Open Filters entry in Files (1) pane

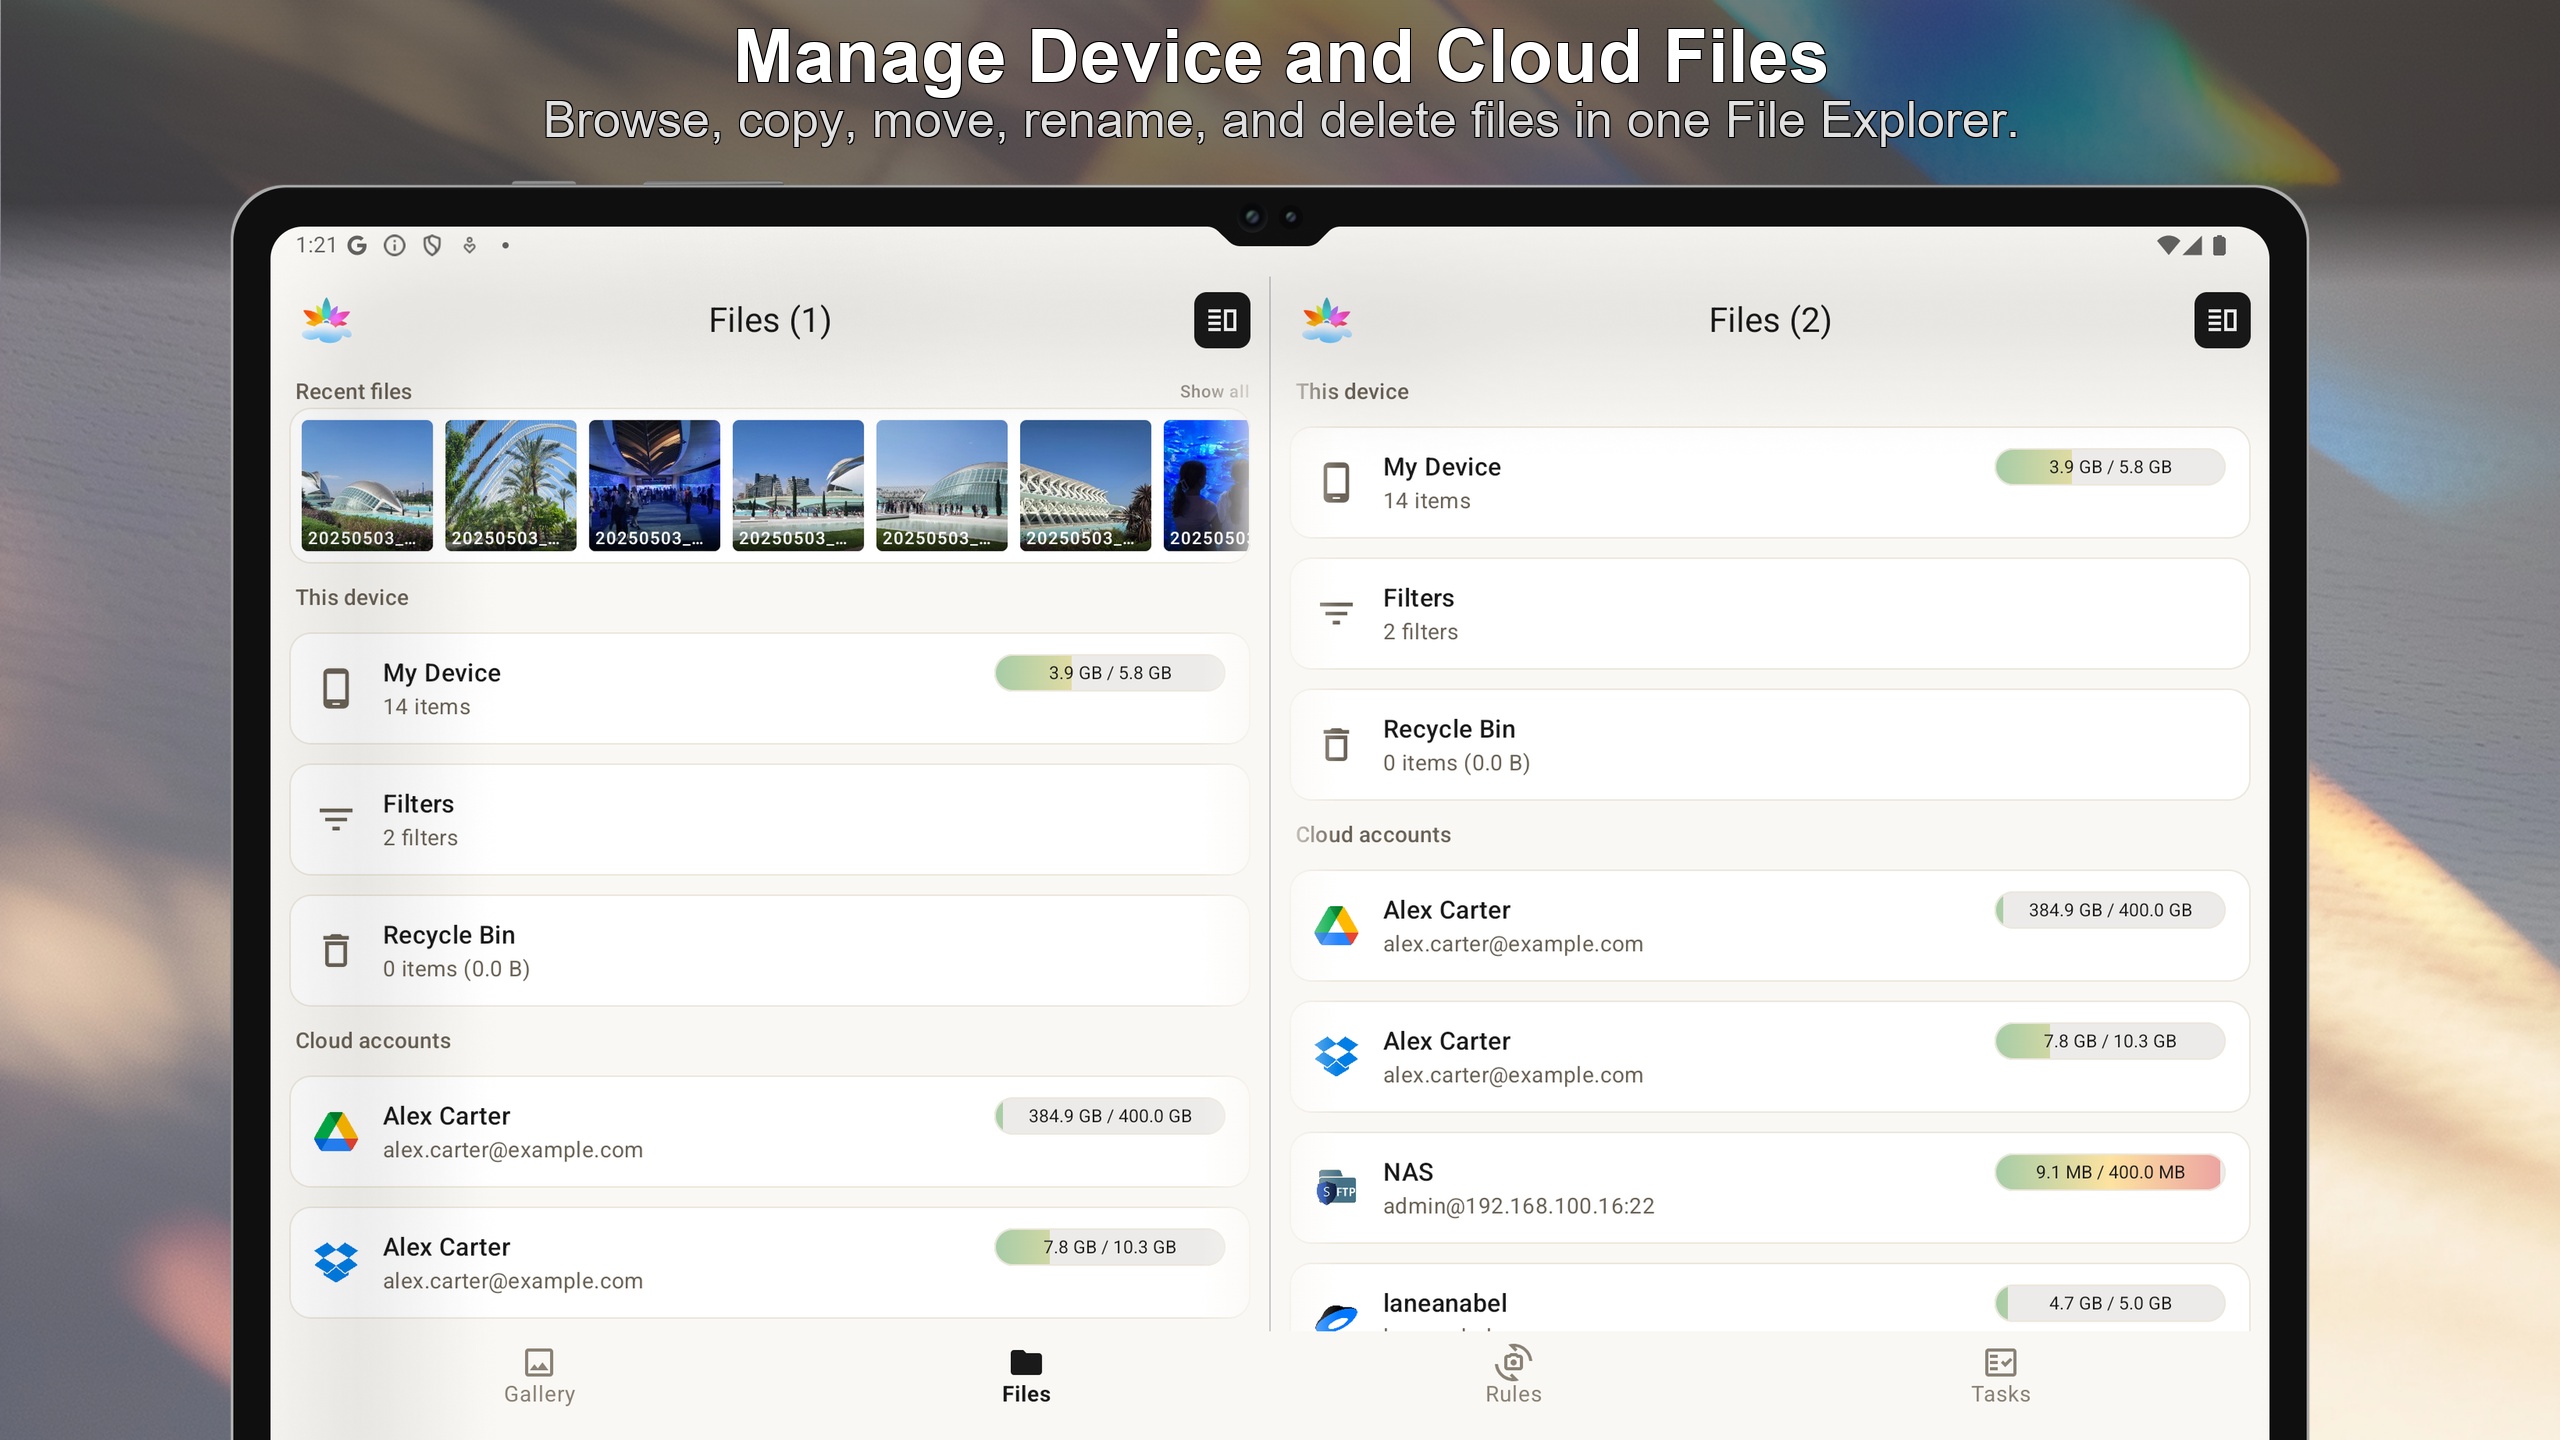tap(769, 819)
